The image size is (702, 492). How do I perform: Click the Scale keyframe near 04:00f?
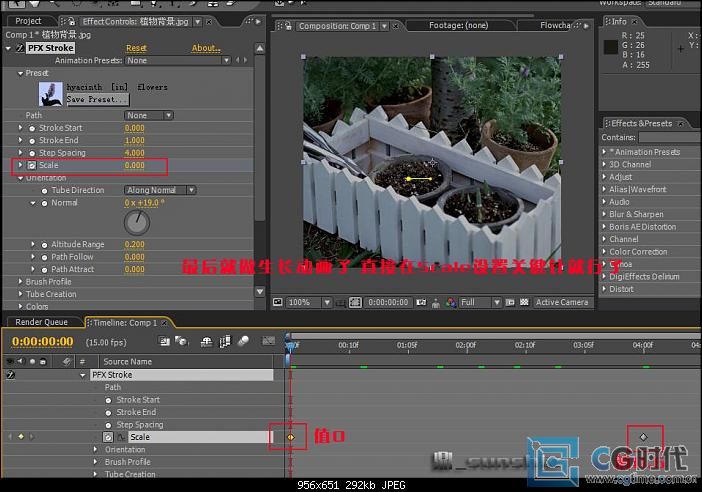click(x=643, y=437)
